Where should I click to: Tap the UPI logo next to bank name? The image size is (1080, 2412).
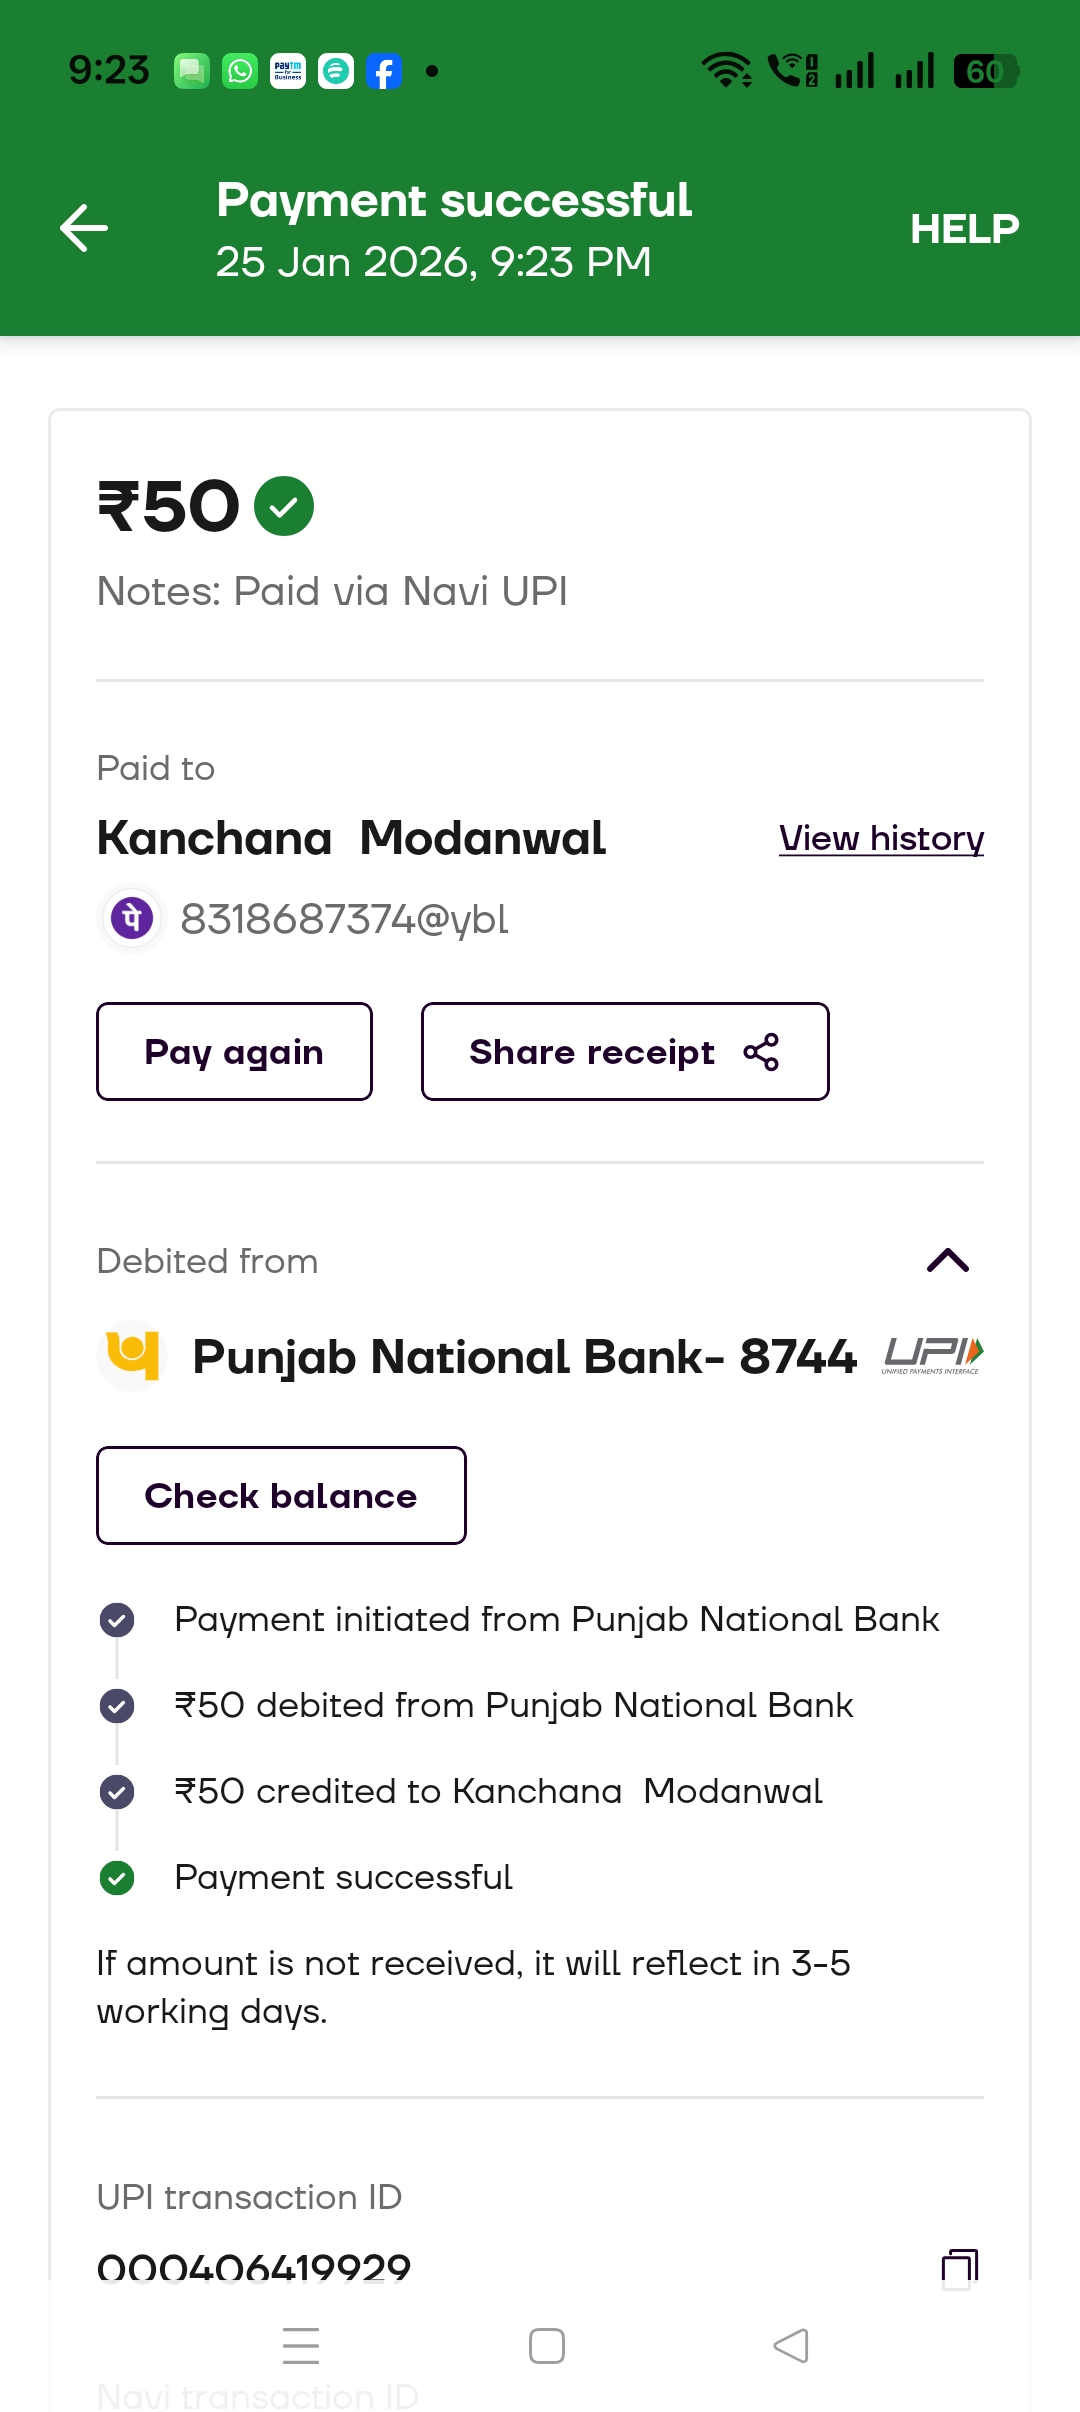point(933,1356)
